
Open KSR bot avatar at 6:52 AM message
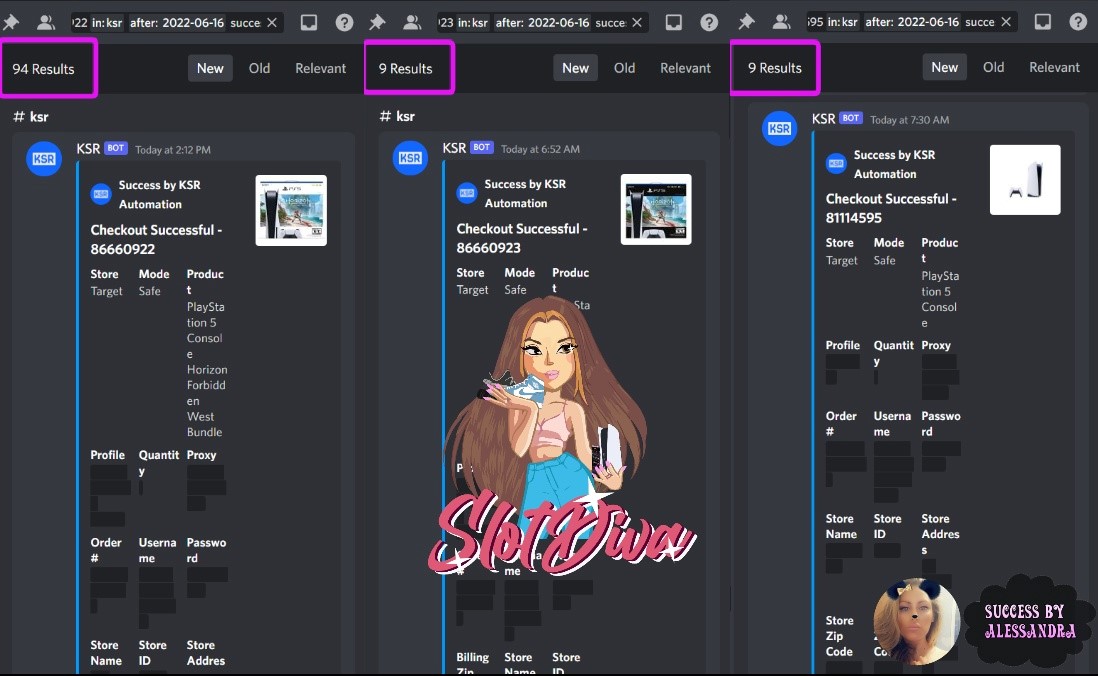410,158
